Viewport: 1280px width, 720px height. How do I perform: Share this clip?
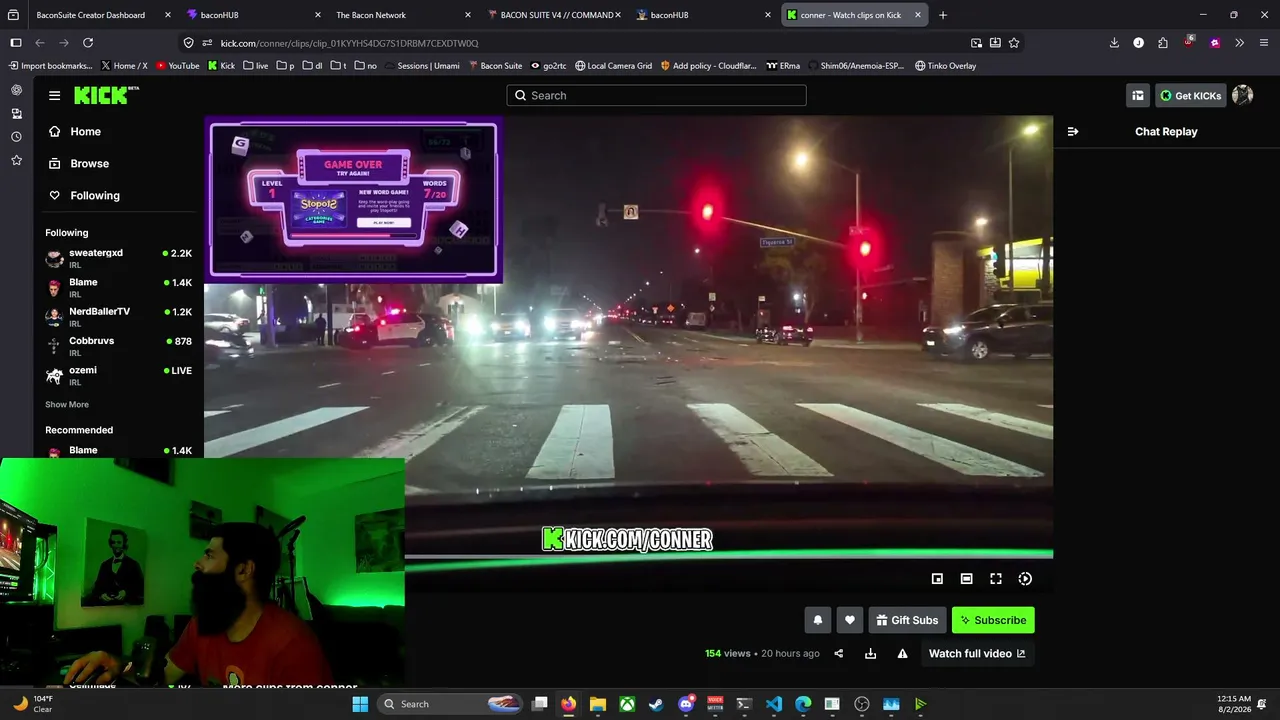coord(839,653)
